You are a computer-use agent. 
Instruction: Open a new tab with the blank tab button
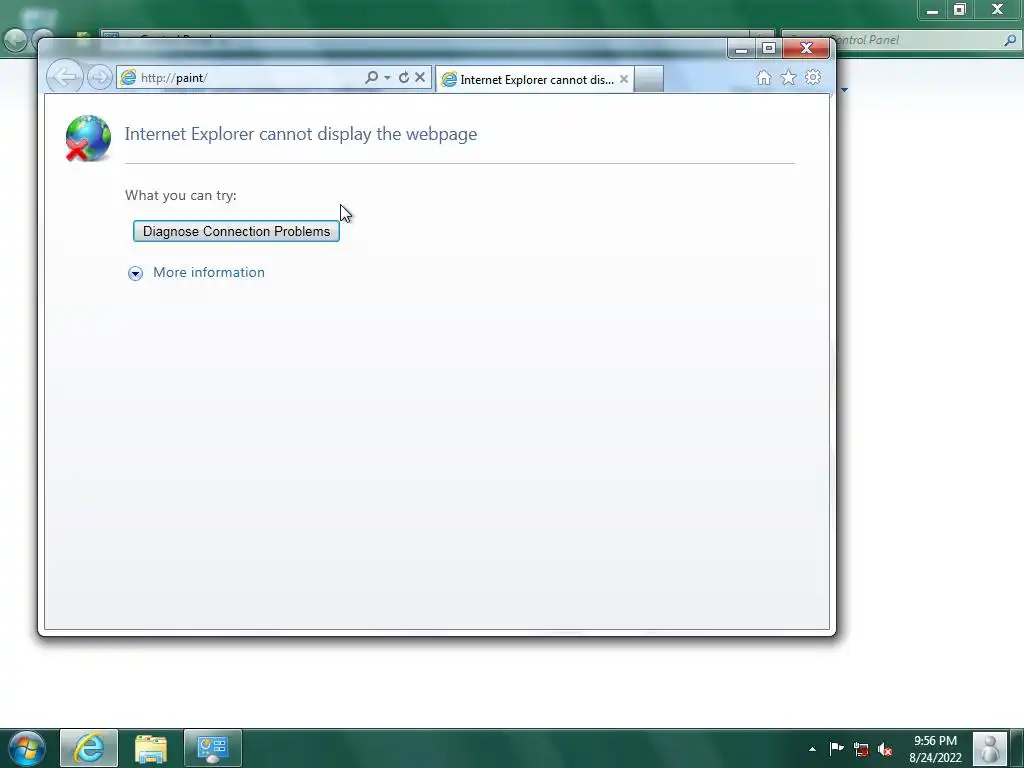648,80
